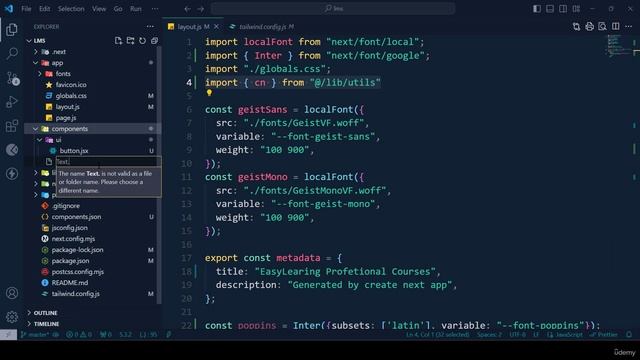Open the Edit menu

coord(44,9)
